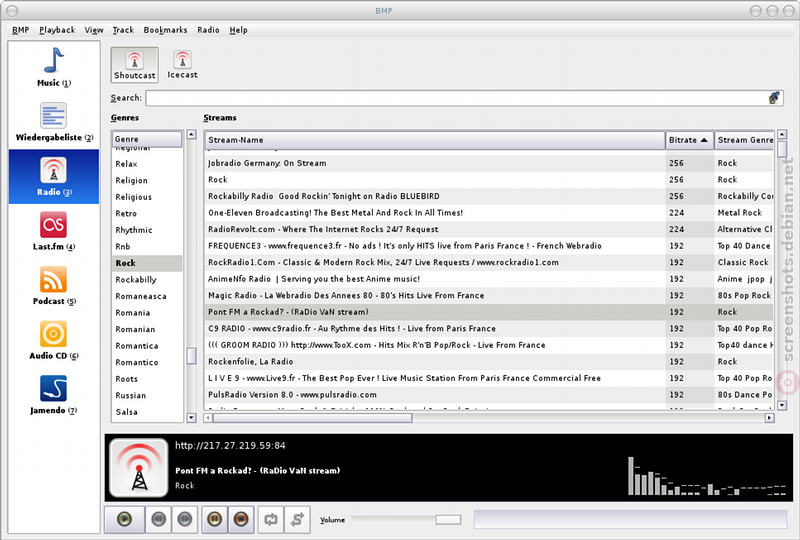800x540 pixels.
Task: Pause the current stream
Action: (x=214, y=520)
